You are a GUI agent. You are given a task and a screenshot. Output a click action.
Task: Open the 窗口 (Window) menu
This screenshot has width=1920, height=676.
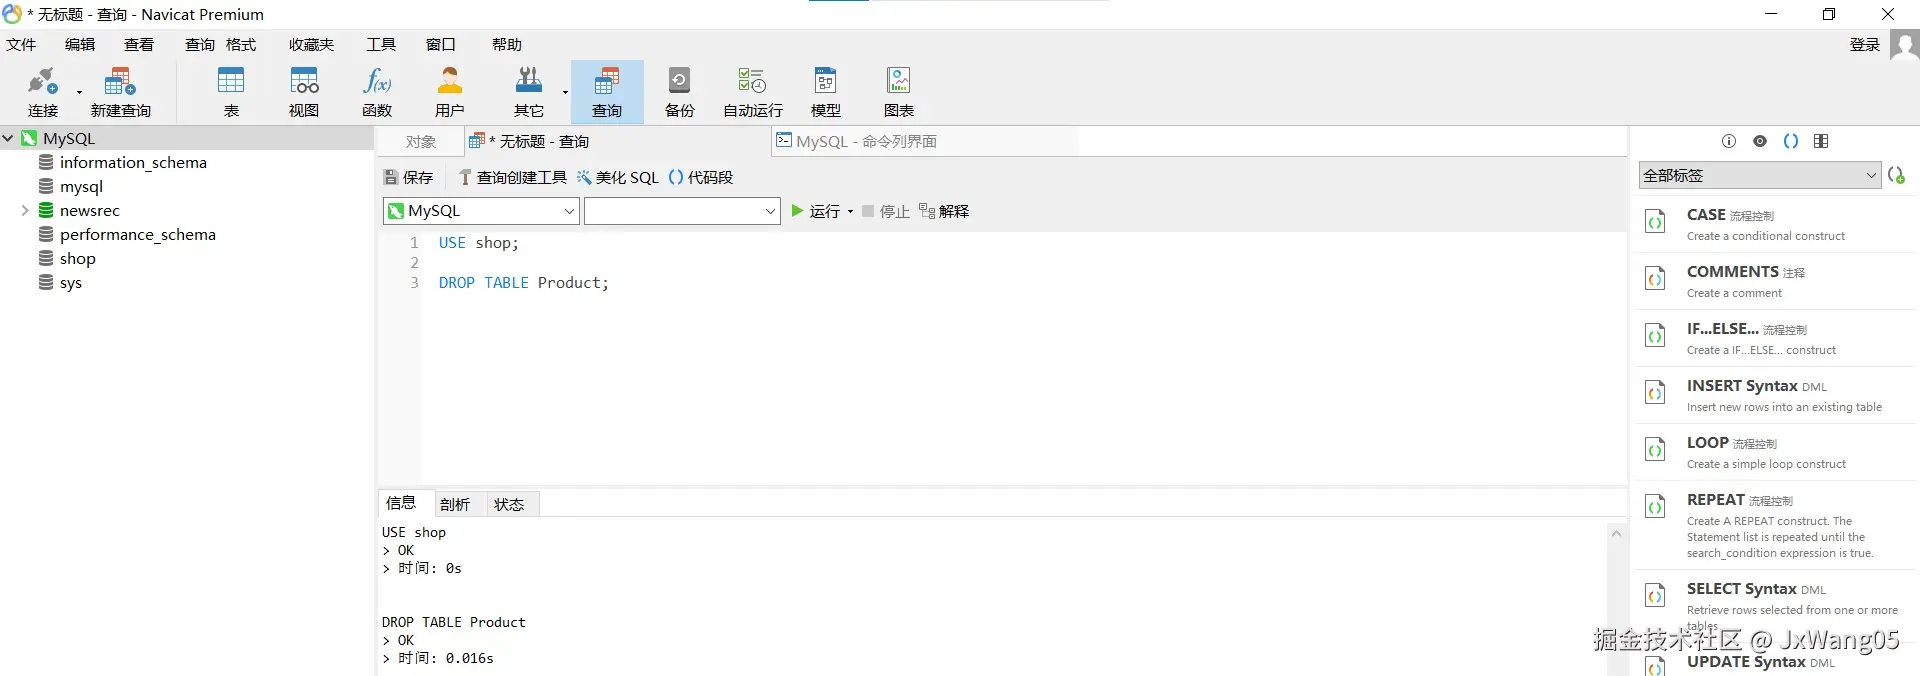[441, 45]
